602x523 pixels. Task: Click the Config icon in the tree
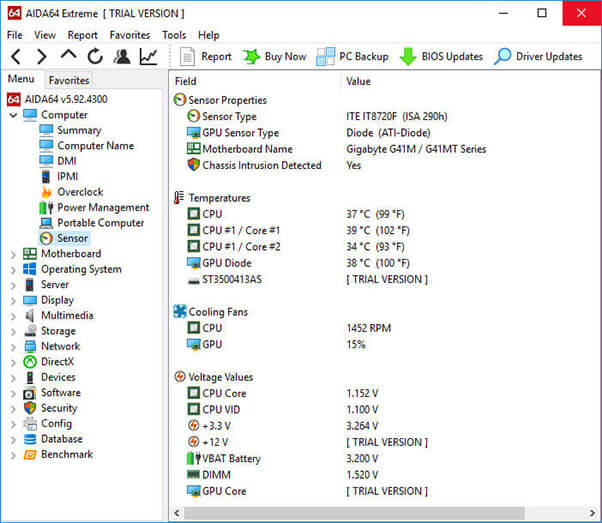pyautogui.click(x=30, y=423)
